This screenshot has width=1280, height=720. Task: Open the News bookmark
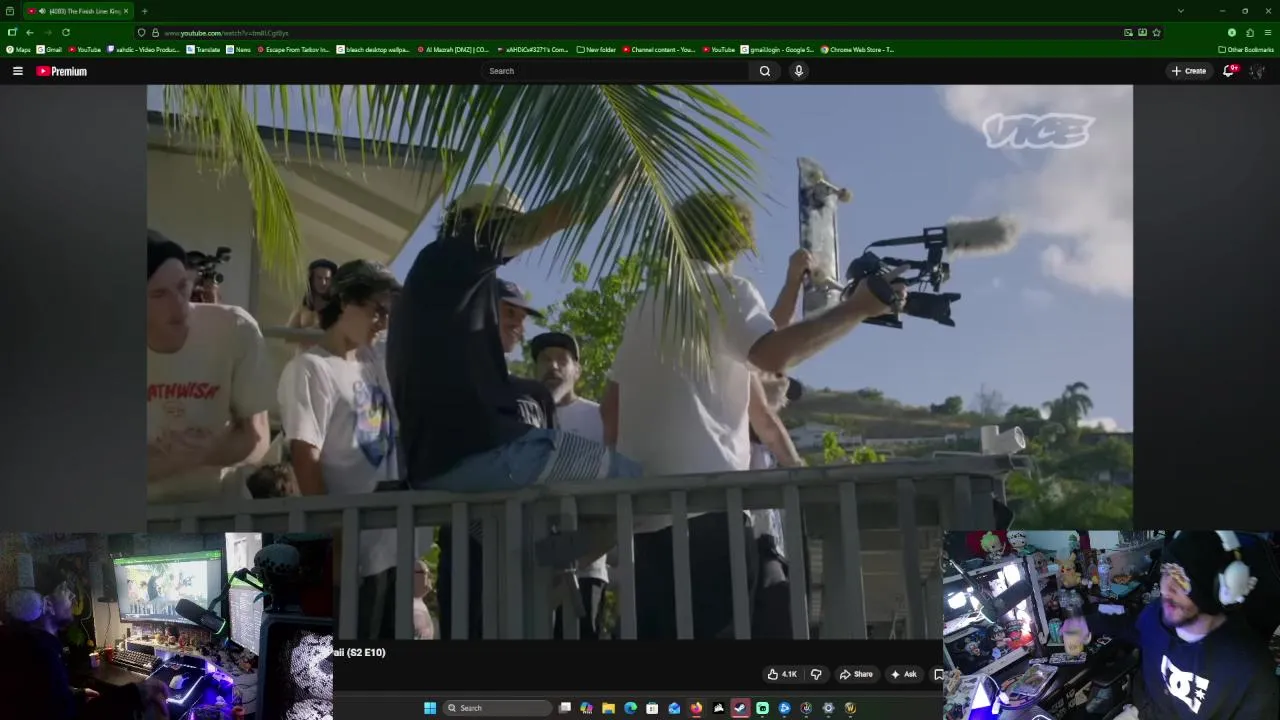click(x=238, y=49)
